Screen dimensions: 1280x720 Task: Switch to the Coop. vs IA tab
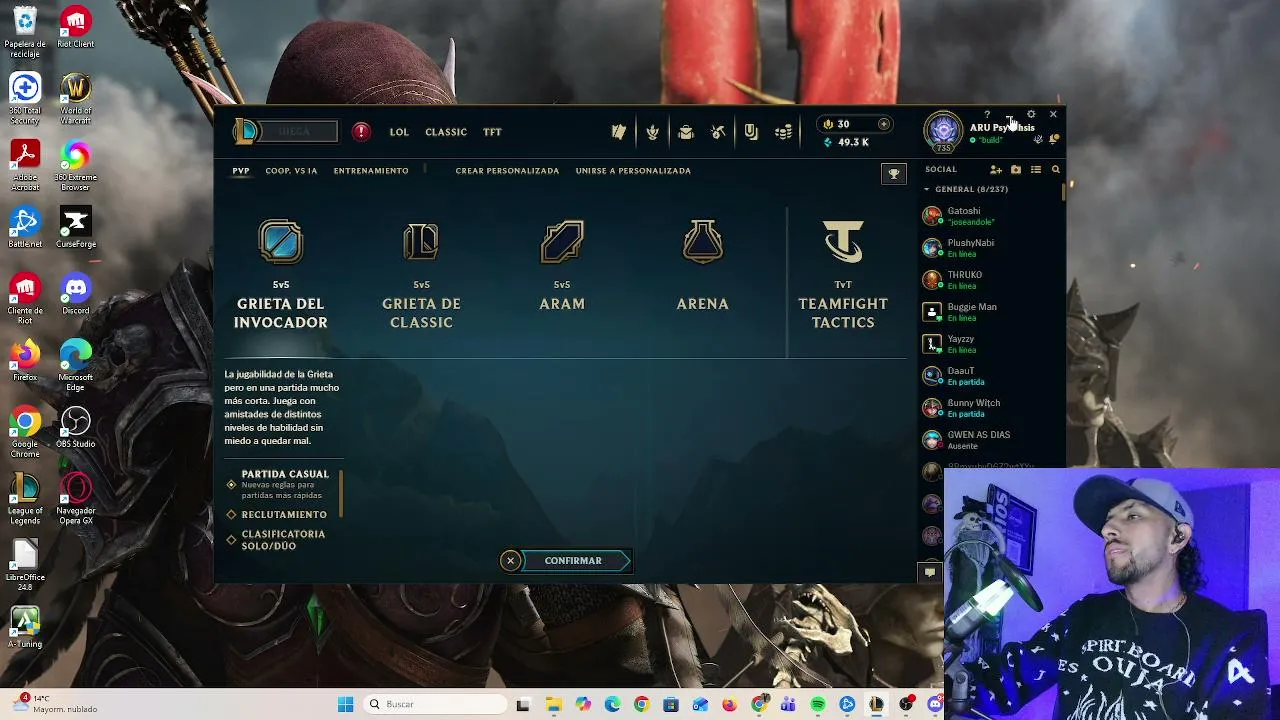291,171
